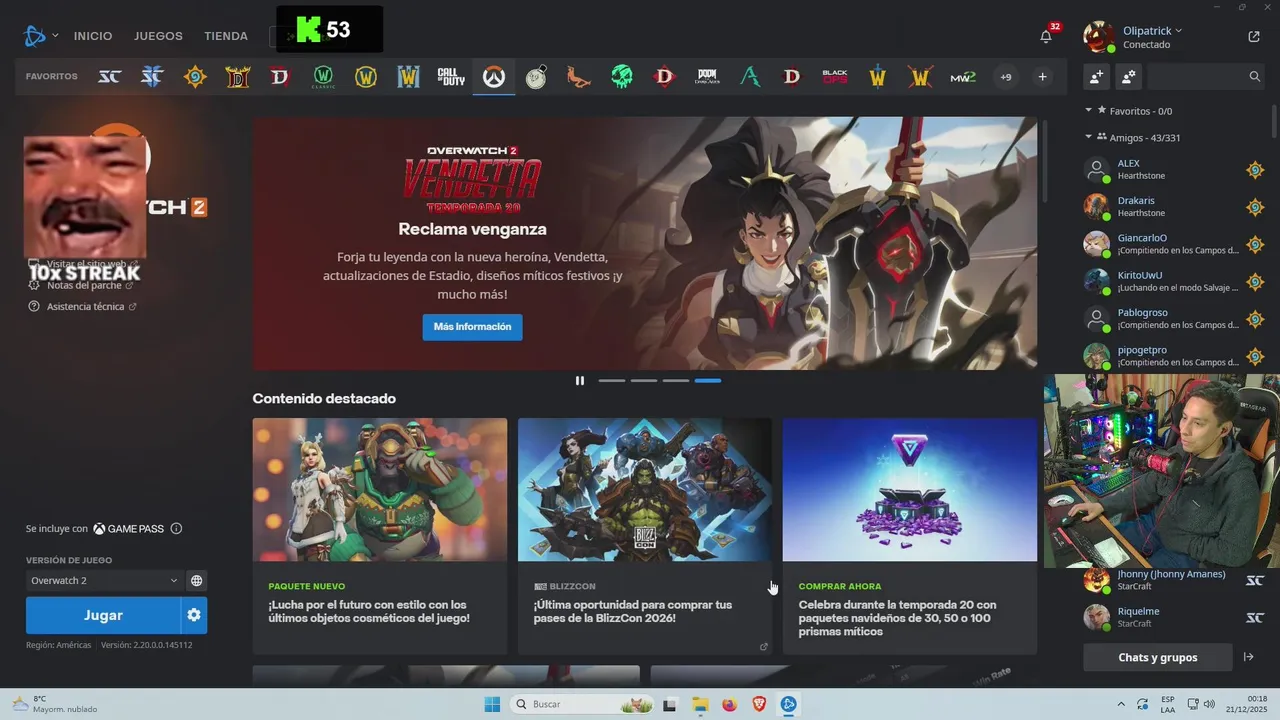1280x720 pixels.
Task: Pause the banner carousel
Action: point(580,380)
